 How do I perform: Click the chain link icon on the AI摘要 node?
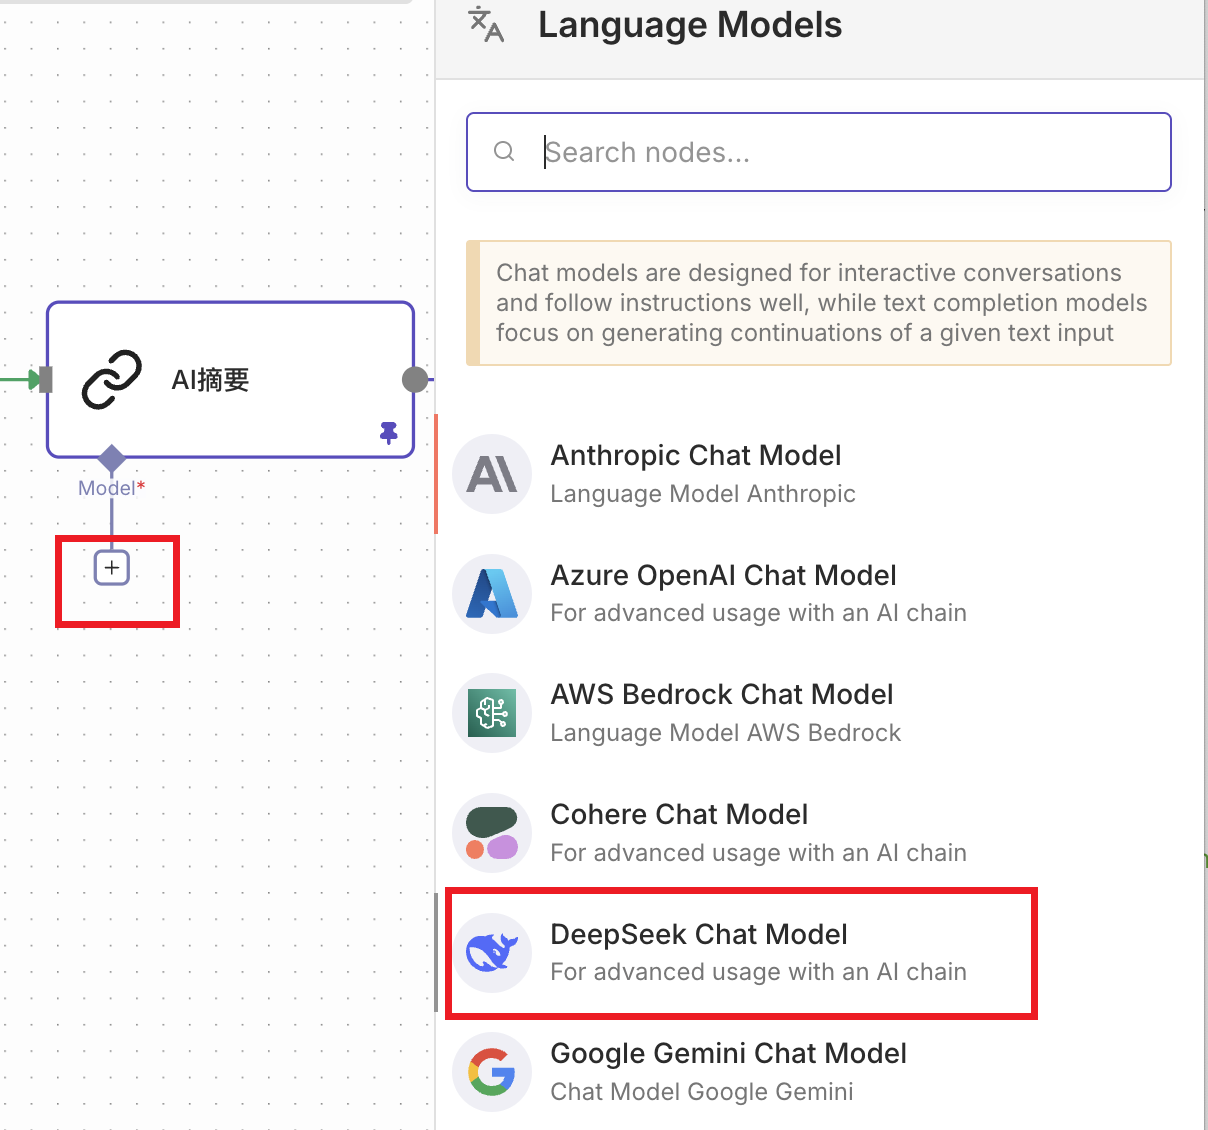click(x=112, y=380)
